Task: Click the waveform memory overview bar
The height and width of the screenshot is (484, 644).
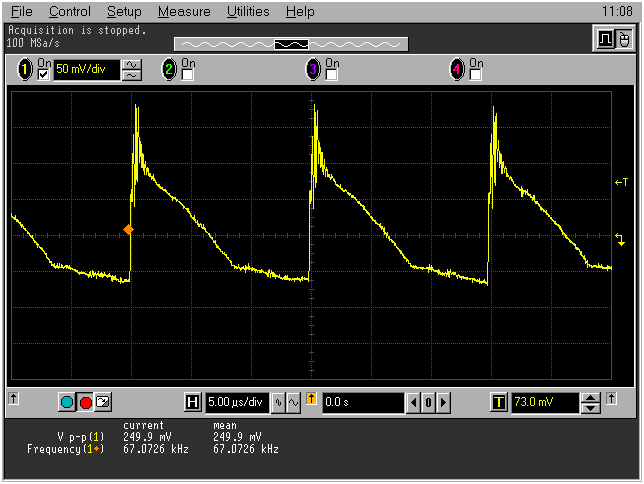Action: click(291, 44)
